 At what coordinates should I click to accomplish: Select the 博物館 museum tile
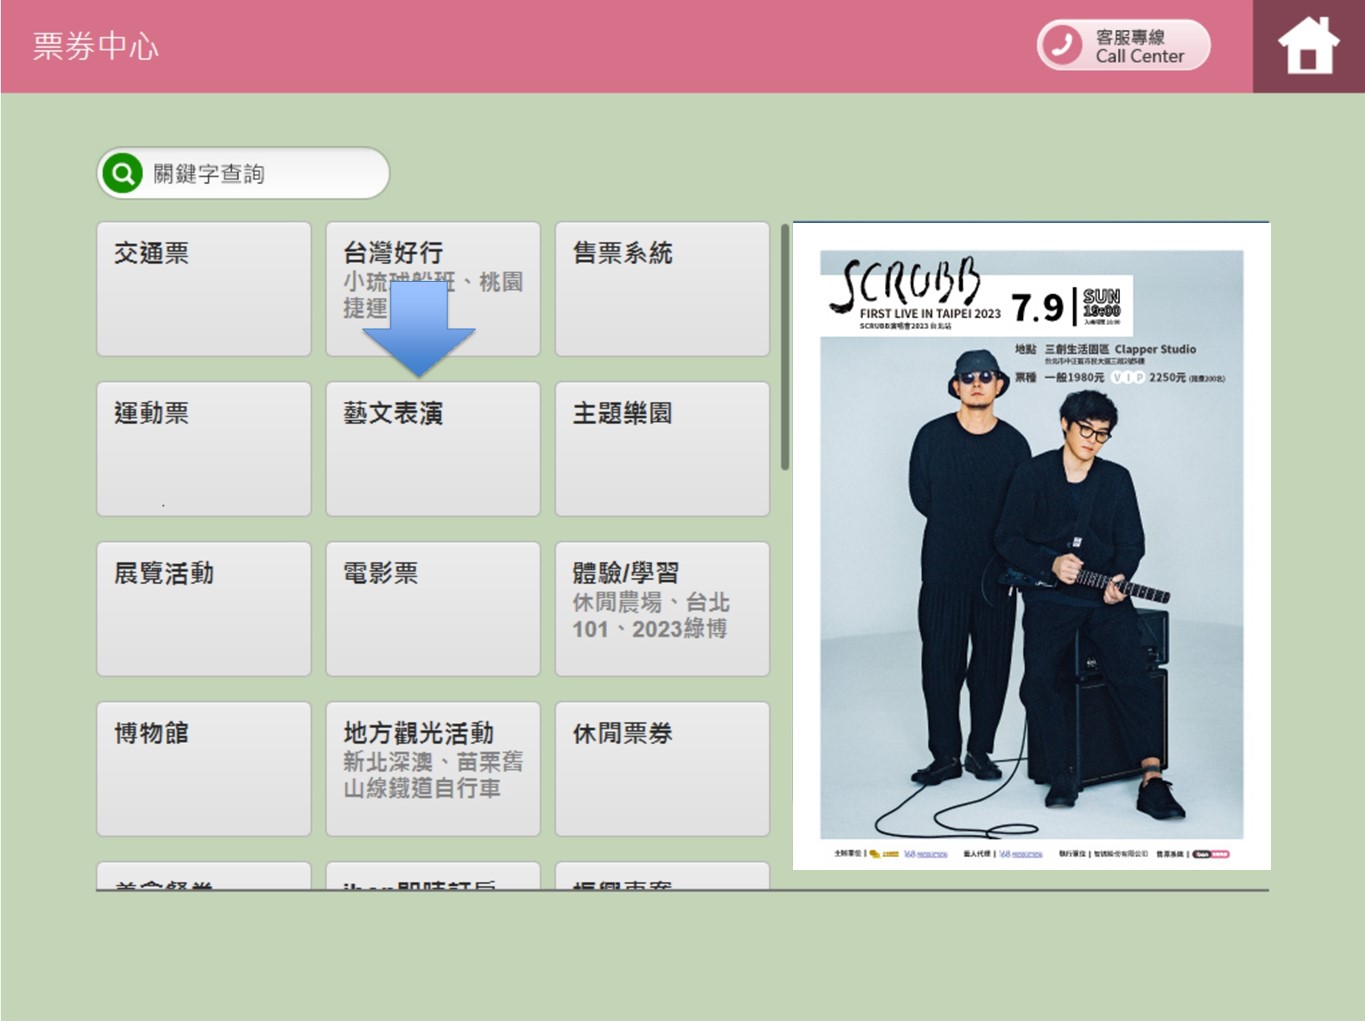point(204,769)
